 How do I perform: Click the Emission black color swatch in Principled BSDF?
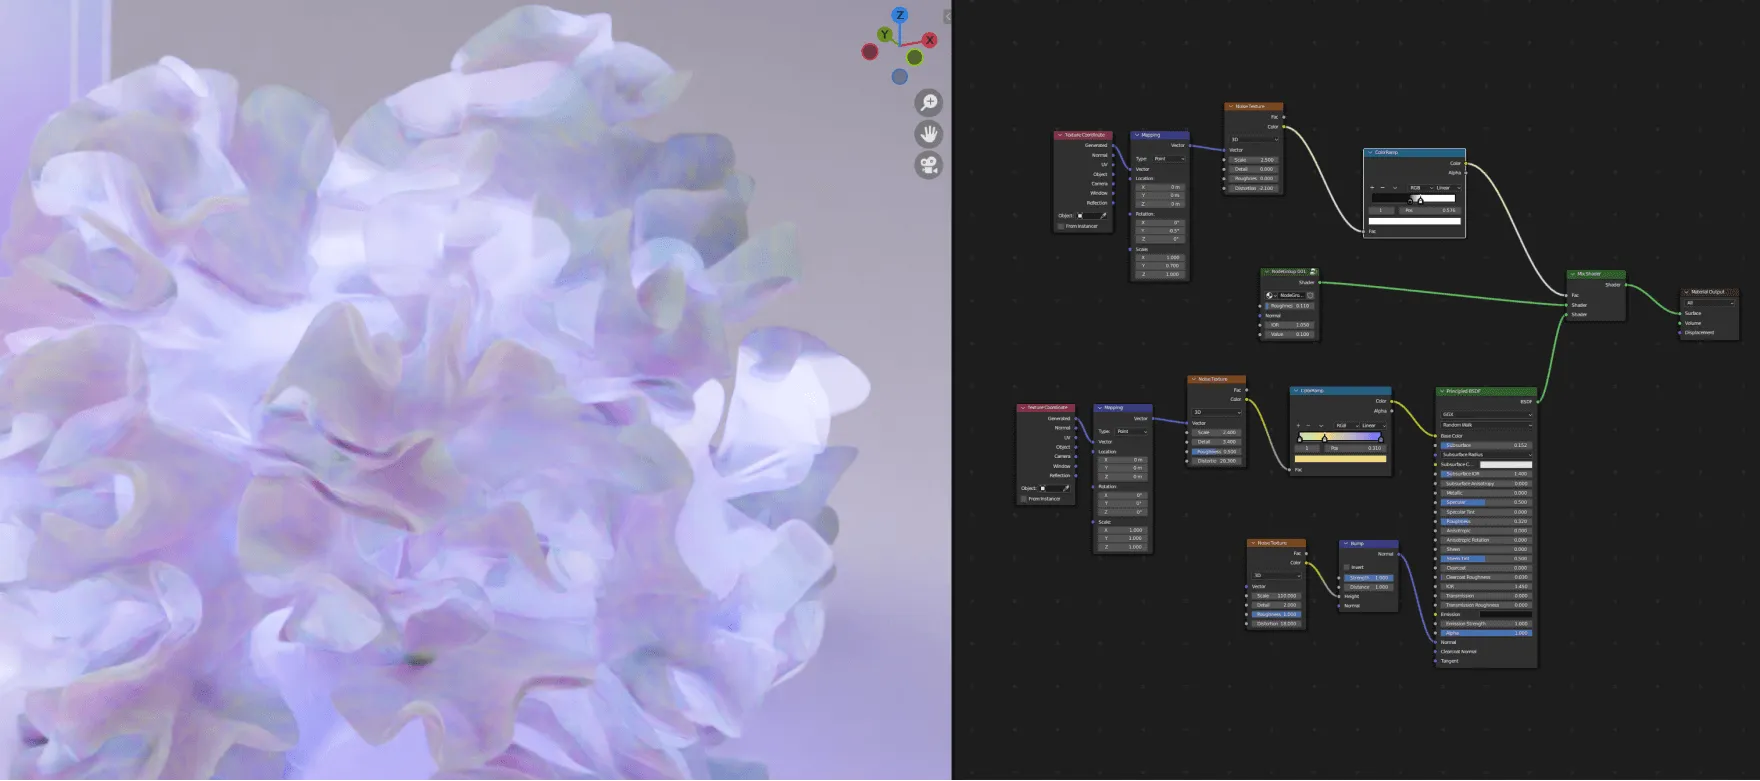1506,614
